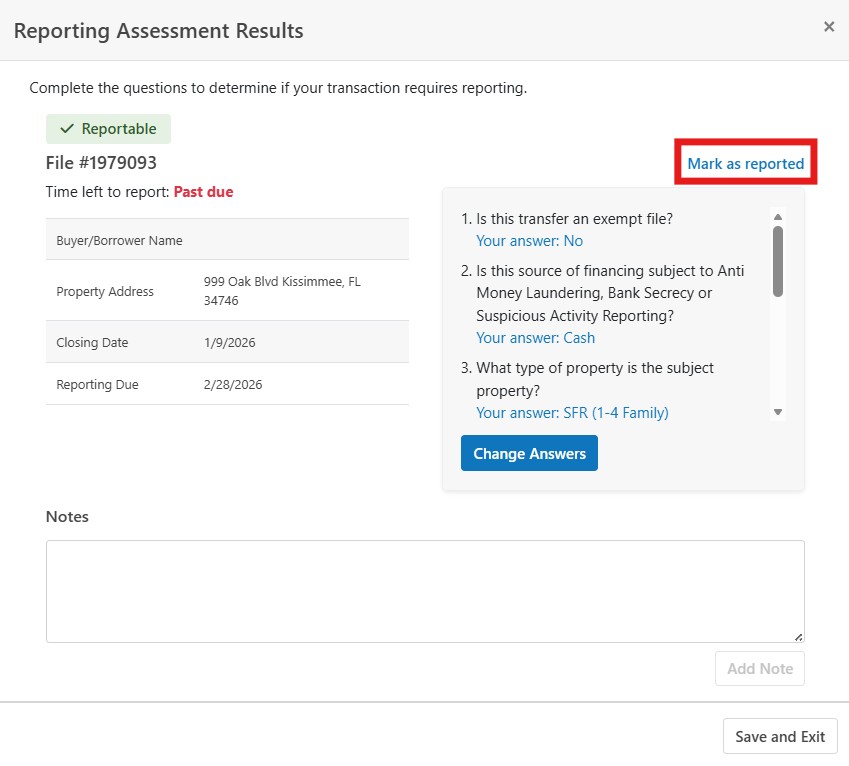Screen dimensions: 849x766
Task: Click the questions list scroll-down arrow
Action: click(x=778, y=411)
